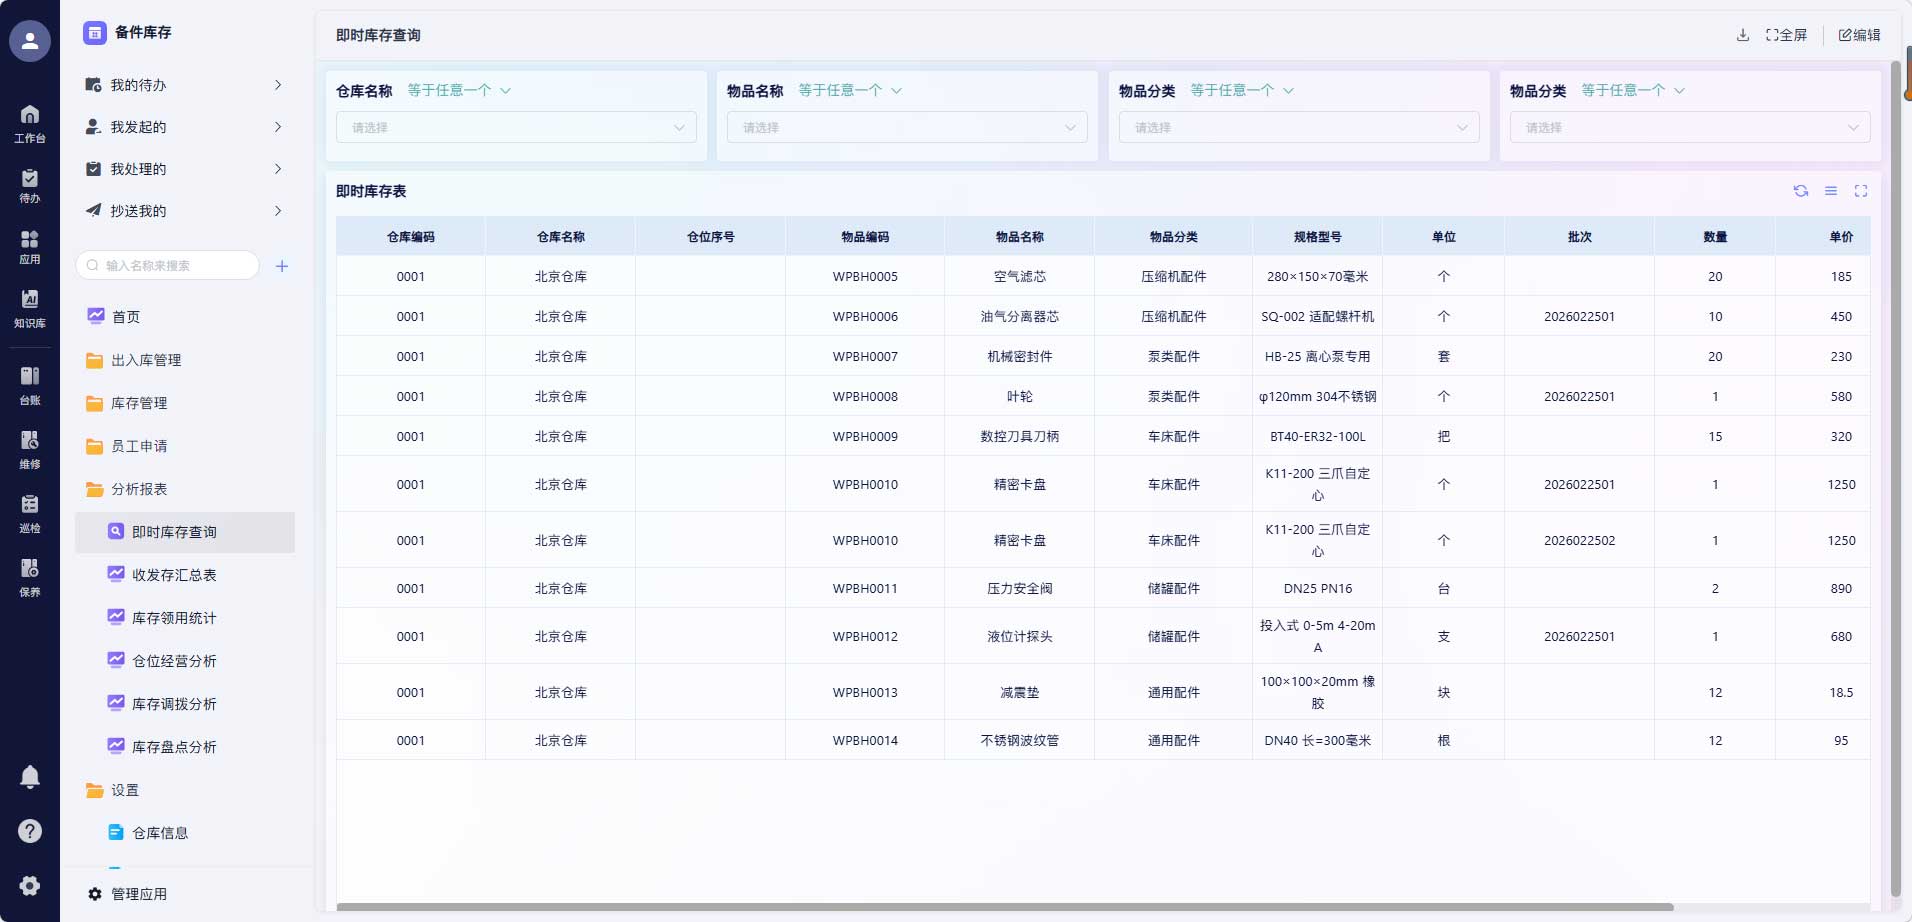
Task: Open 知识库 in the left rail
Action: tap(30, 308)
